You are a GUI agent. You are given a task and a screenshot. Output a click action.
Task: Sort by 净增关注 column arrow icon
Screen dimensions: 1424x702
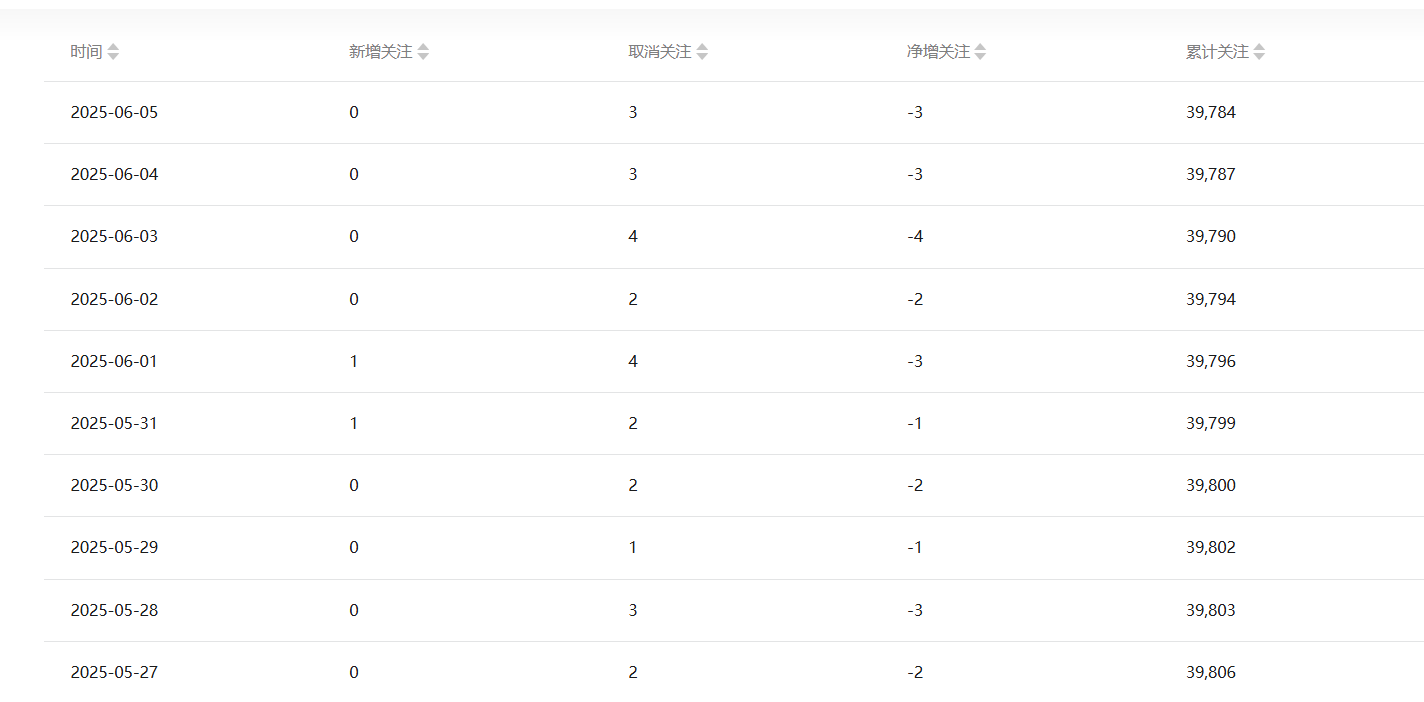point(980,52)
